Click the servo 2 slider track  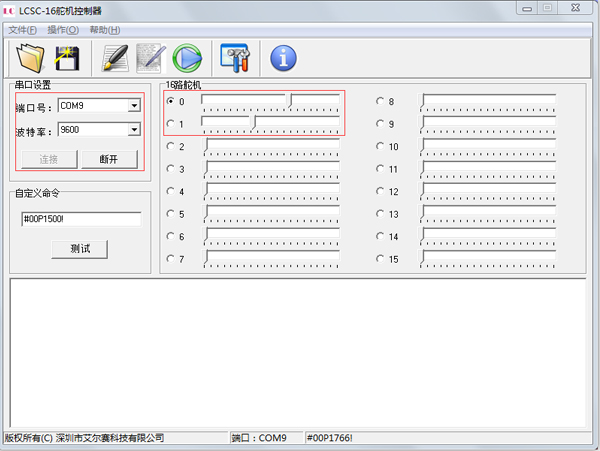[x=271, y=144]
